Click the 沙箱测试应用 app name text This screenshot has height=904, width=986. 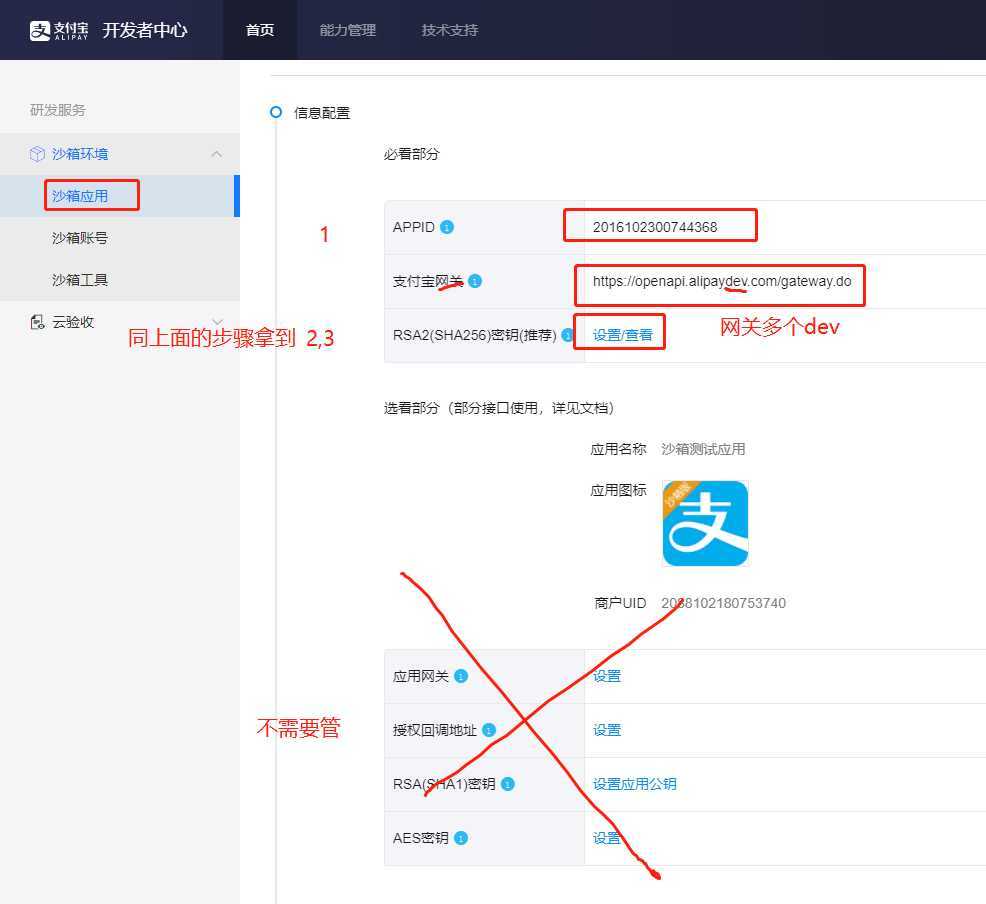tap(703, 449)
